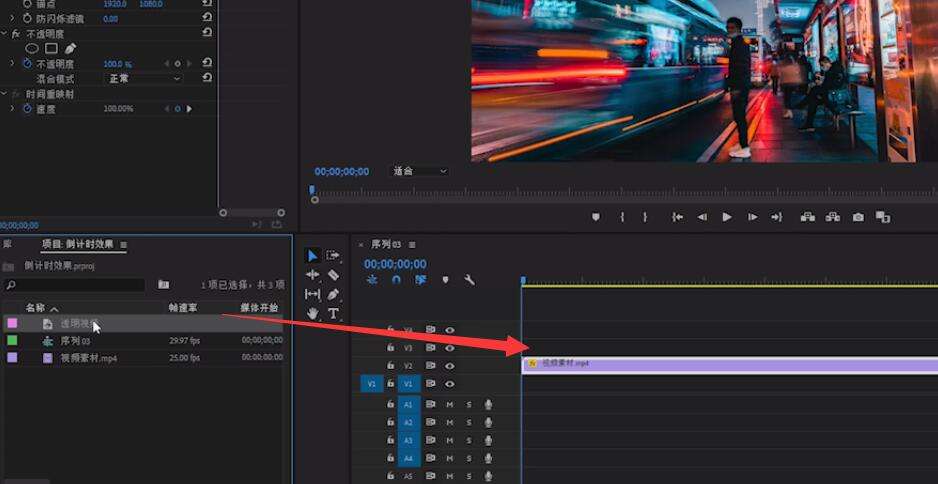Toggle sync lock on track A4
The height and width of the screenshot is (484, 938).
click(x=430, y=459)
